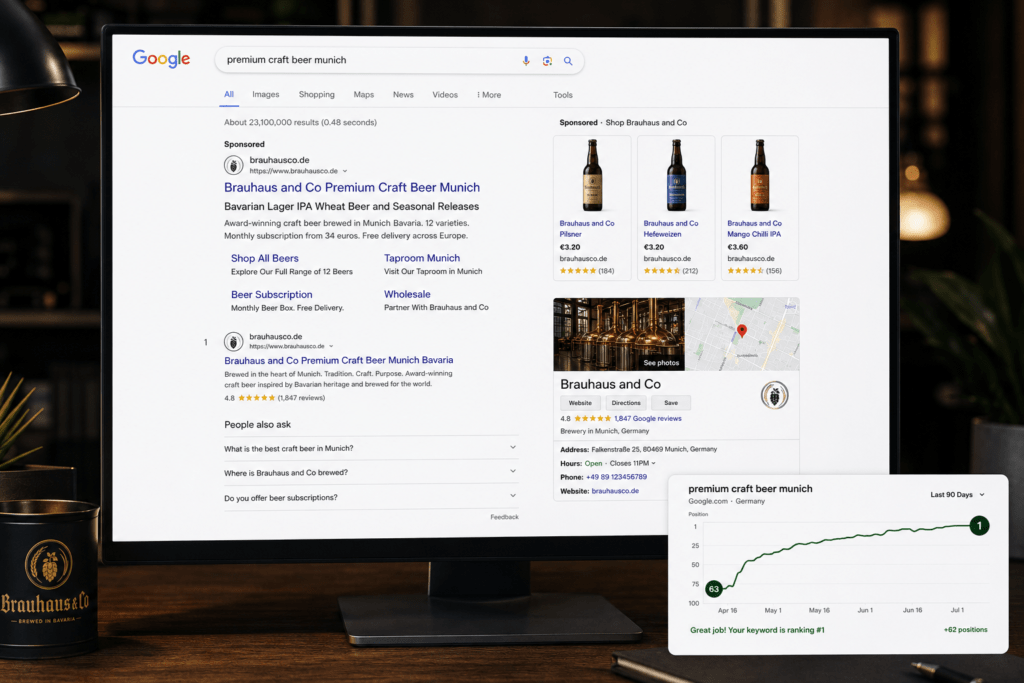Open Last 90 Days dropdown in ranking card

click(957, 495)
